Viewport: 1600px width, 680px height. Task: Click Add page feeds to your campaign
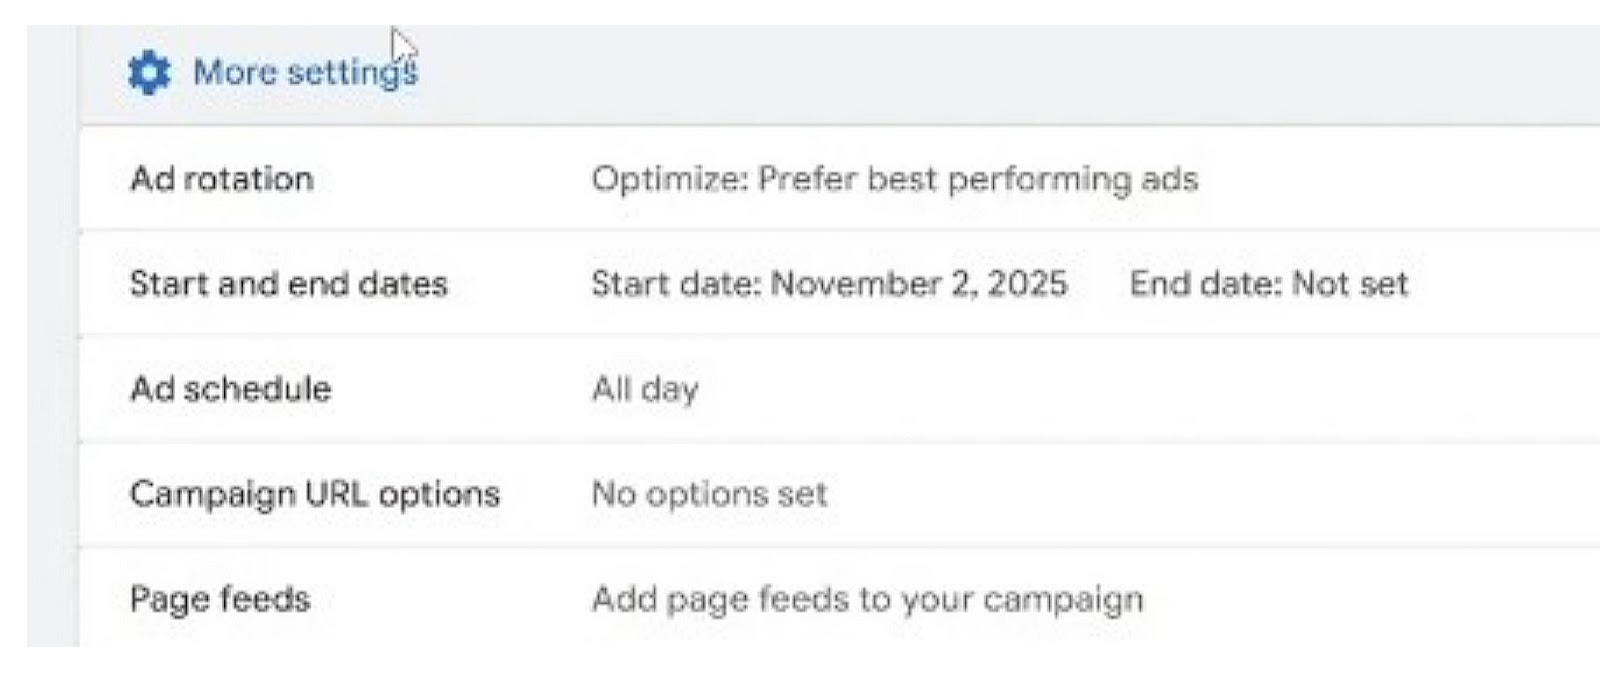[867, 599]
